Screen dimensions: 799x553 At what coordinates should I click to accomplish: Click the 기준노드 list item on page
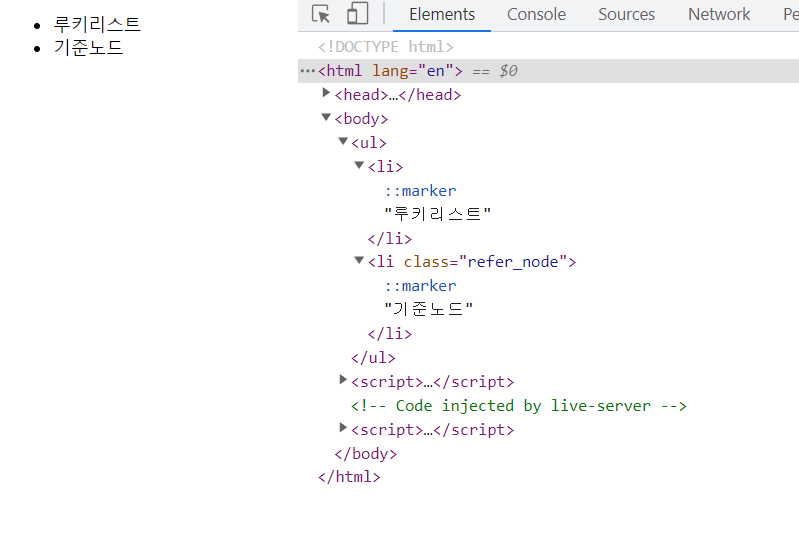point(89,48)
